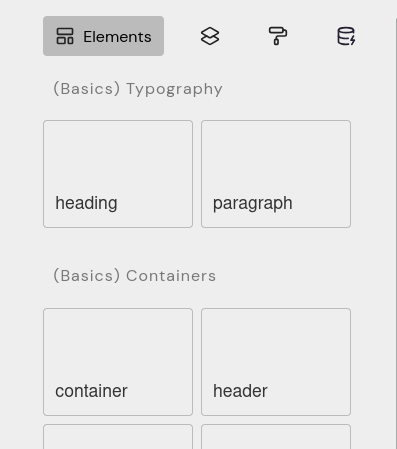Select the paragraph element card
Viewport: 397px width, 449px height.
276,174
